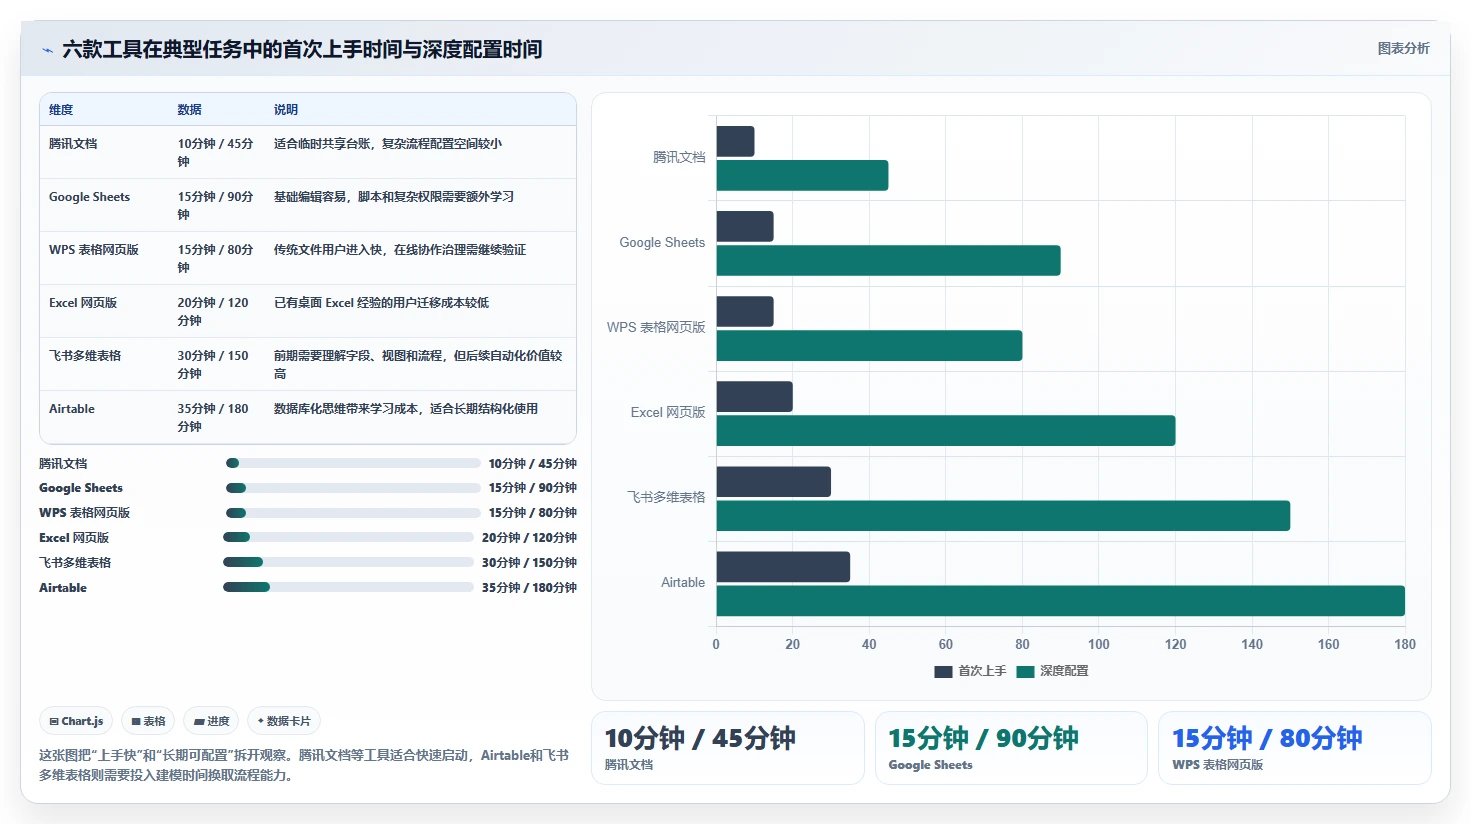
Task: Click the dark 首次上手 bar for Excel 网页版
Action: tap(754, 396)
